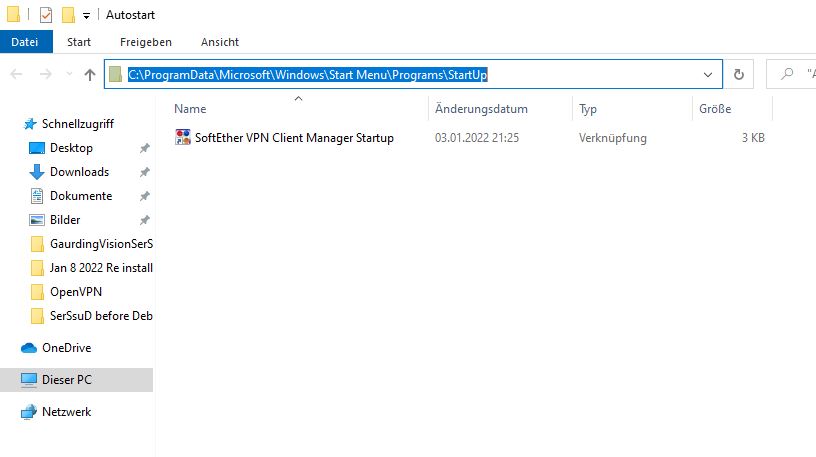Click the Downloads blue arrow icon
This screenshot has width=816, height=457.
[x=36, y=172]
